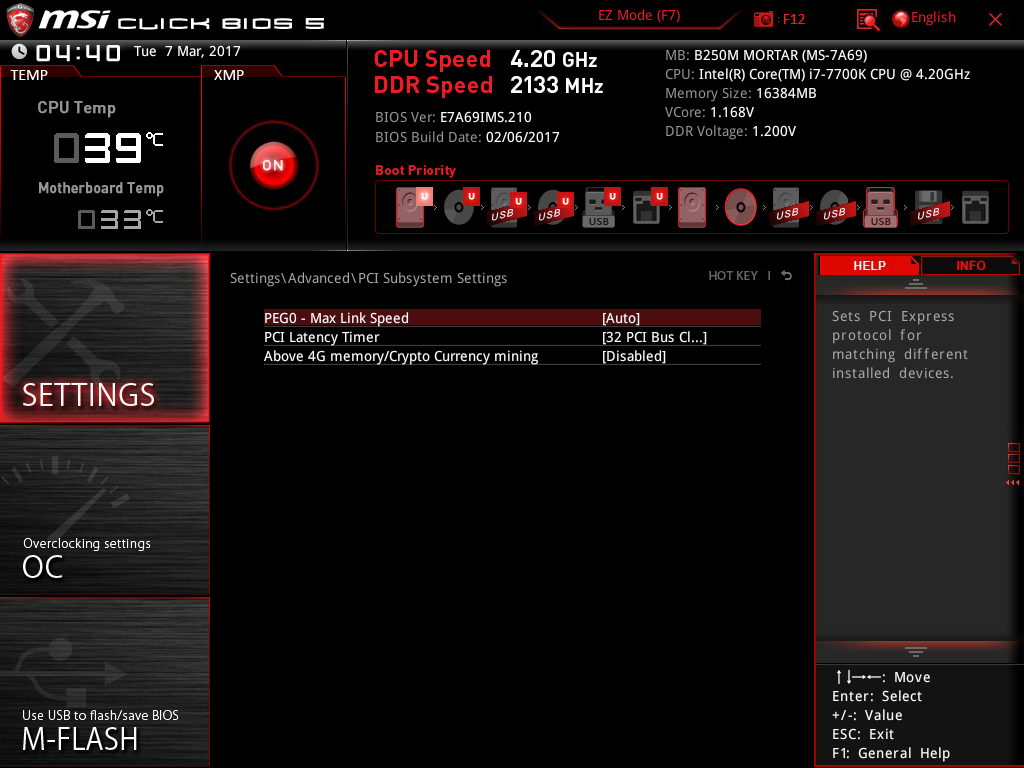Open the OC overclocking settings section
1024x768 pixels.
[105, 511]
